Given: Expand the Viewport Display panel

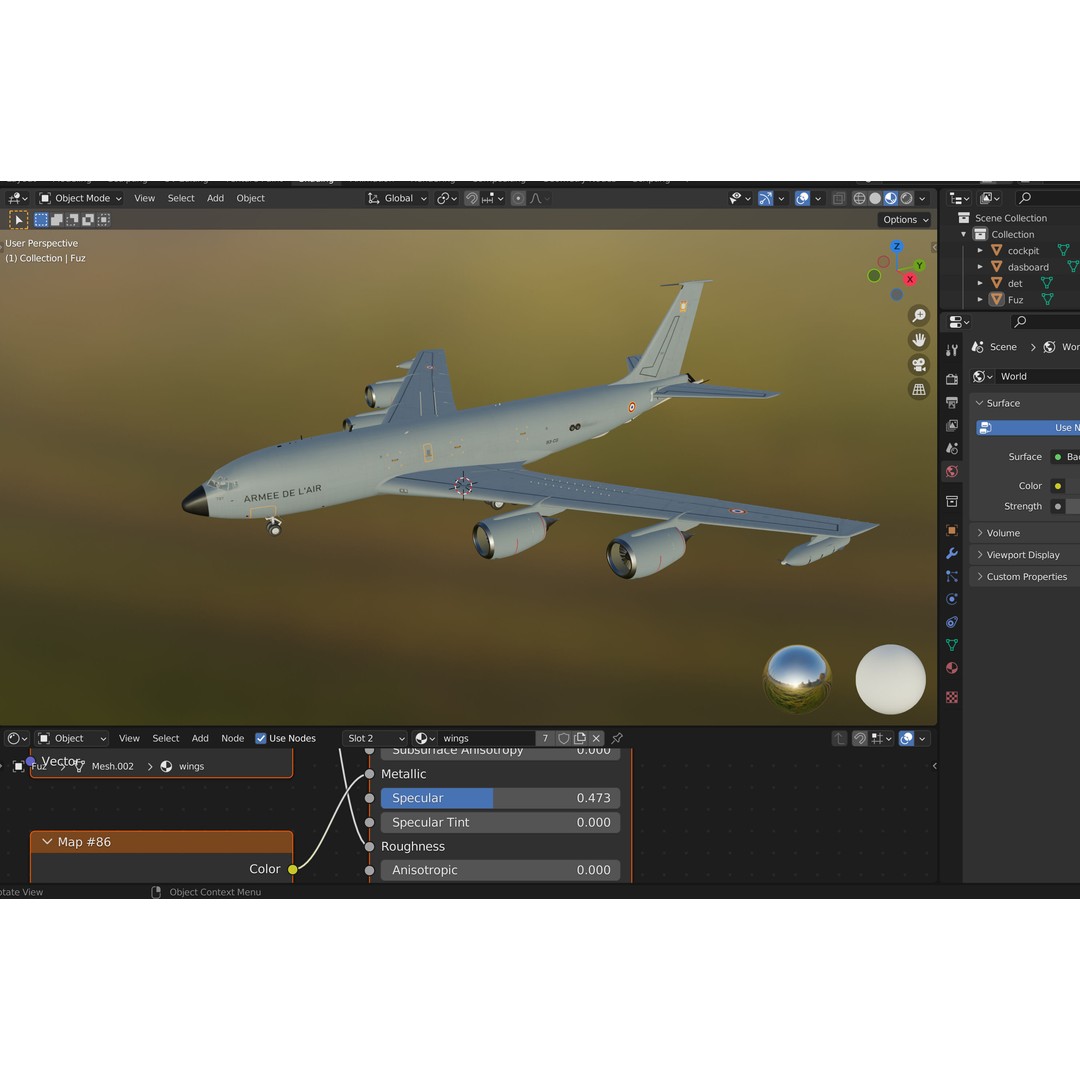Looking at the screenshot, I should [x=979, y=555].
